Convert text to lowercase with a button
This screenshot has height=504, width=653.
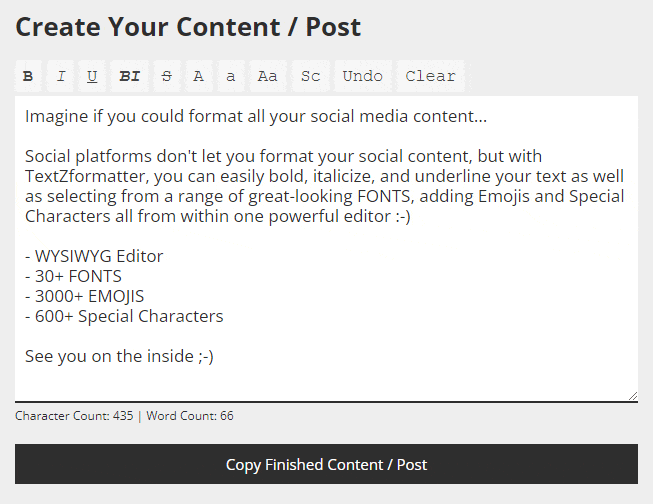point(231,76)
